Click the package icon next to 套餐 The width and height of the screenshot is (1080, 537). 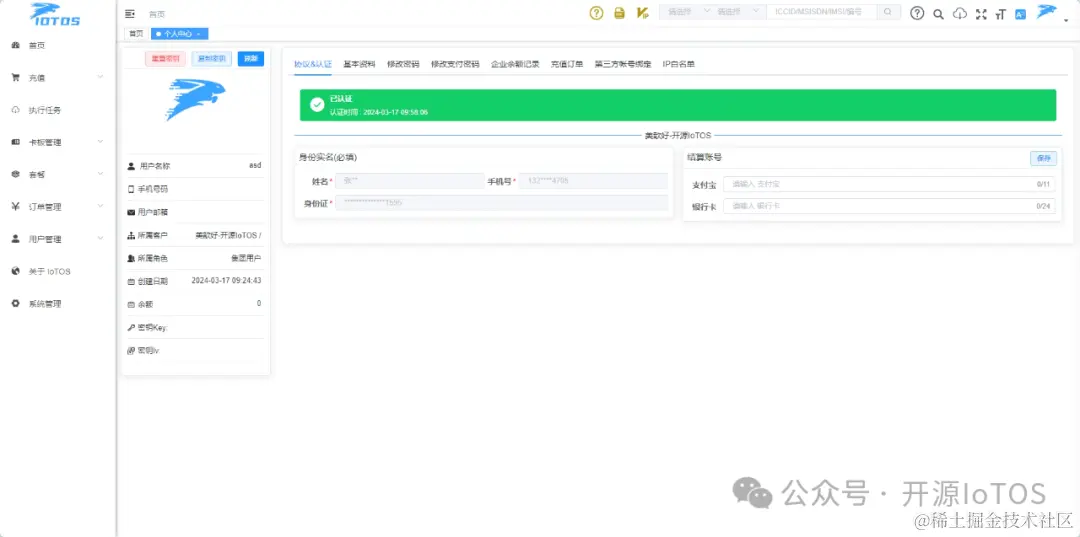pyautogui.click(x=15, y=174)
